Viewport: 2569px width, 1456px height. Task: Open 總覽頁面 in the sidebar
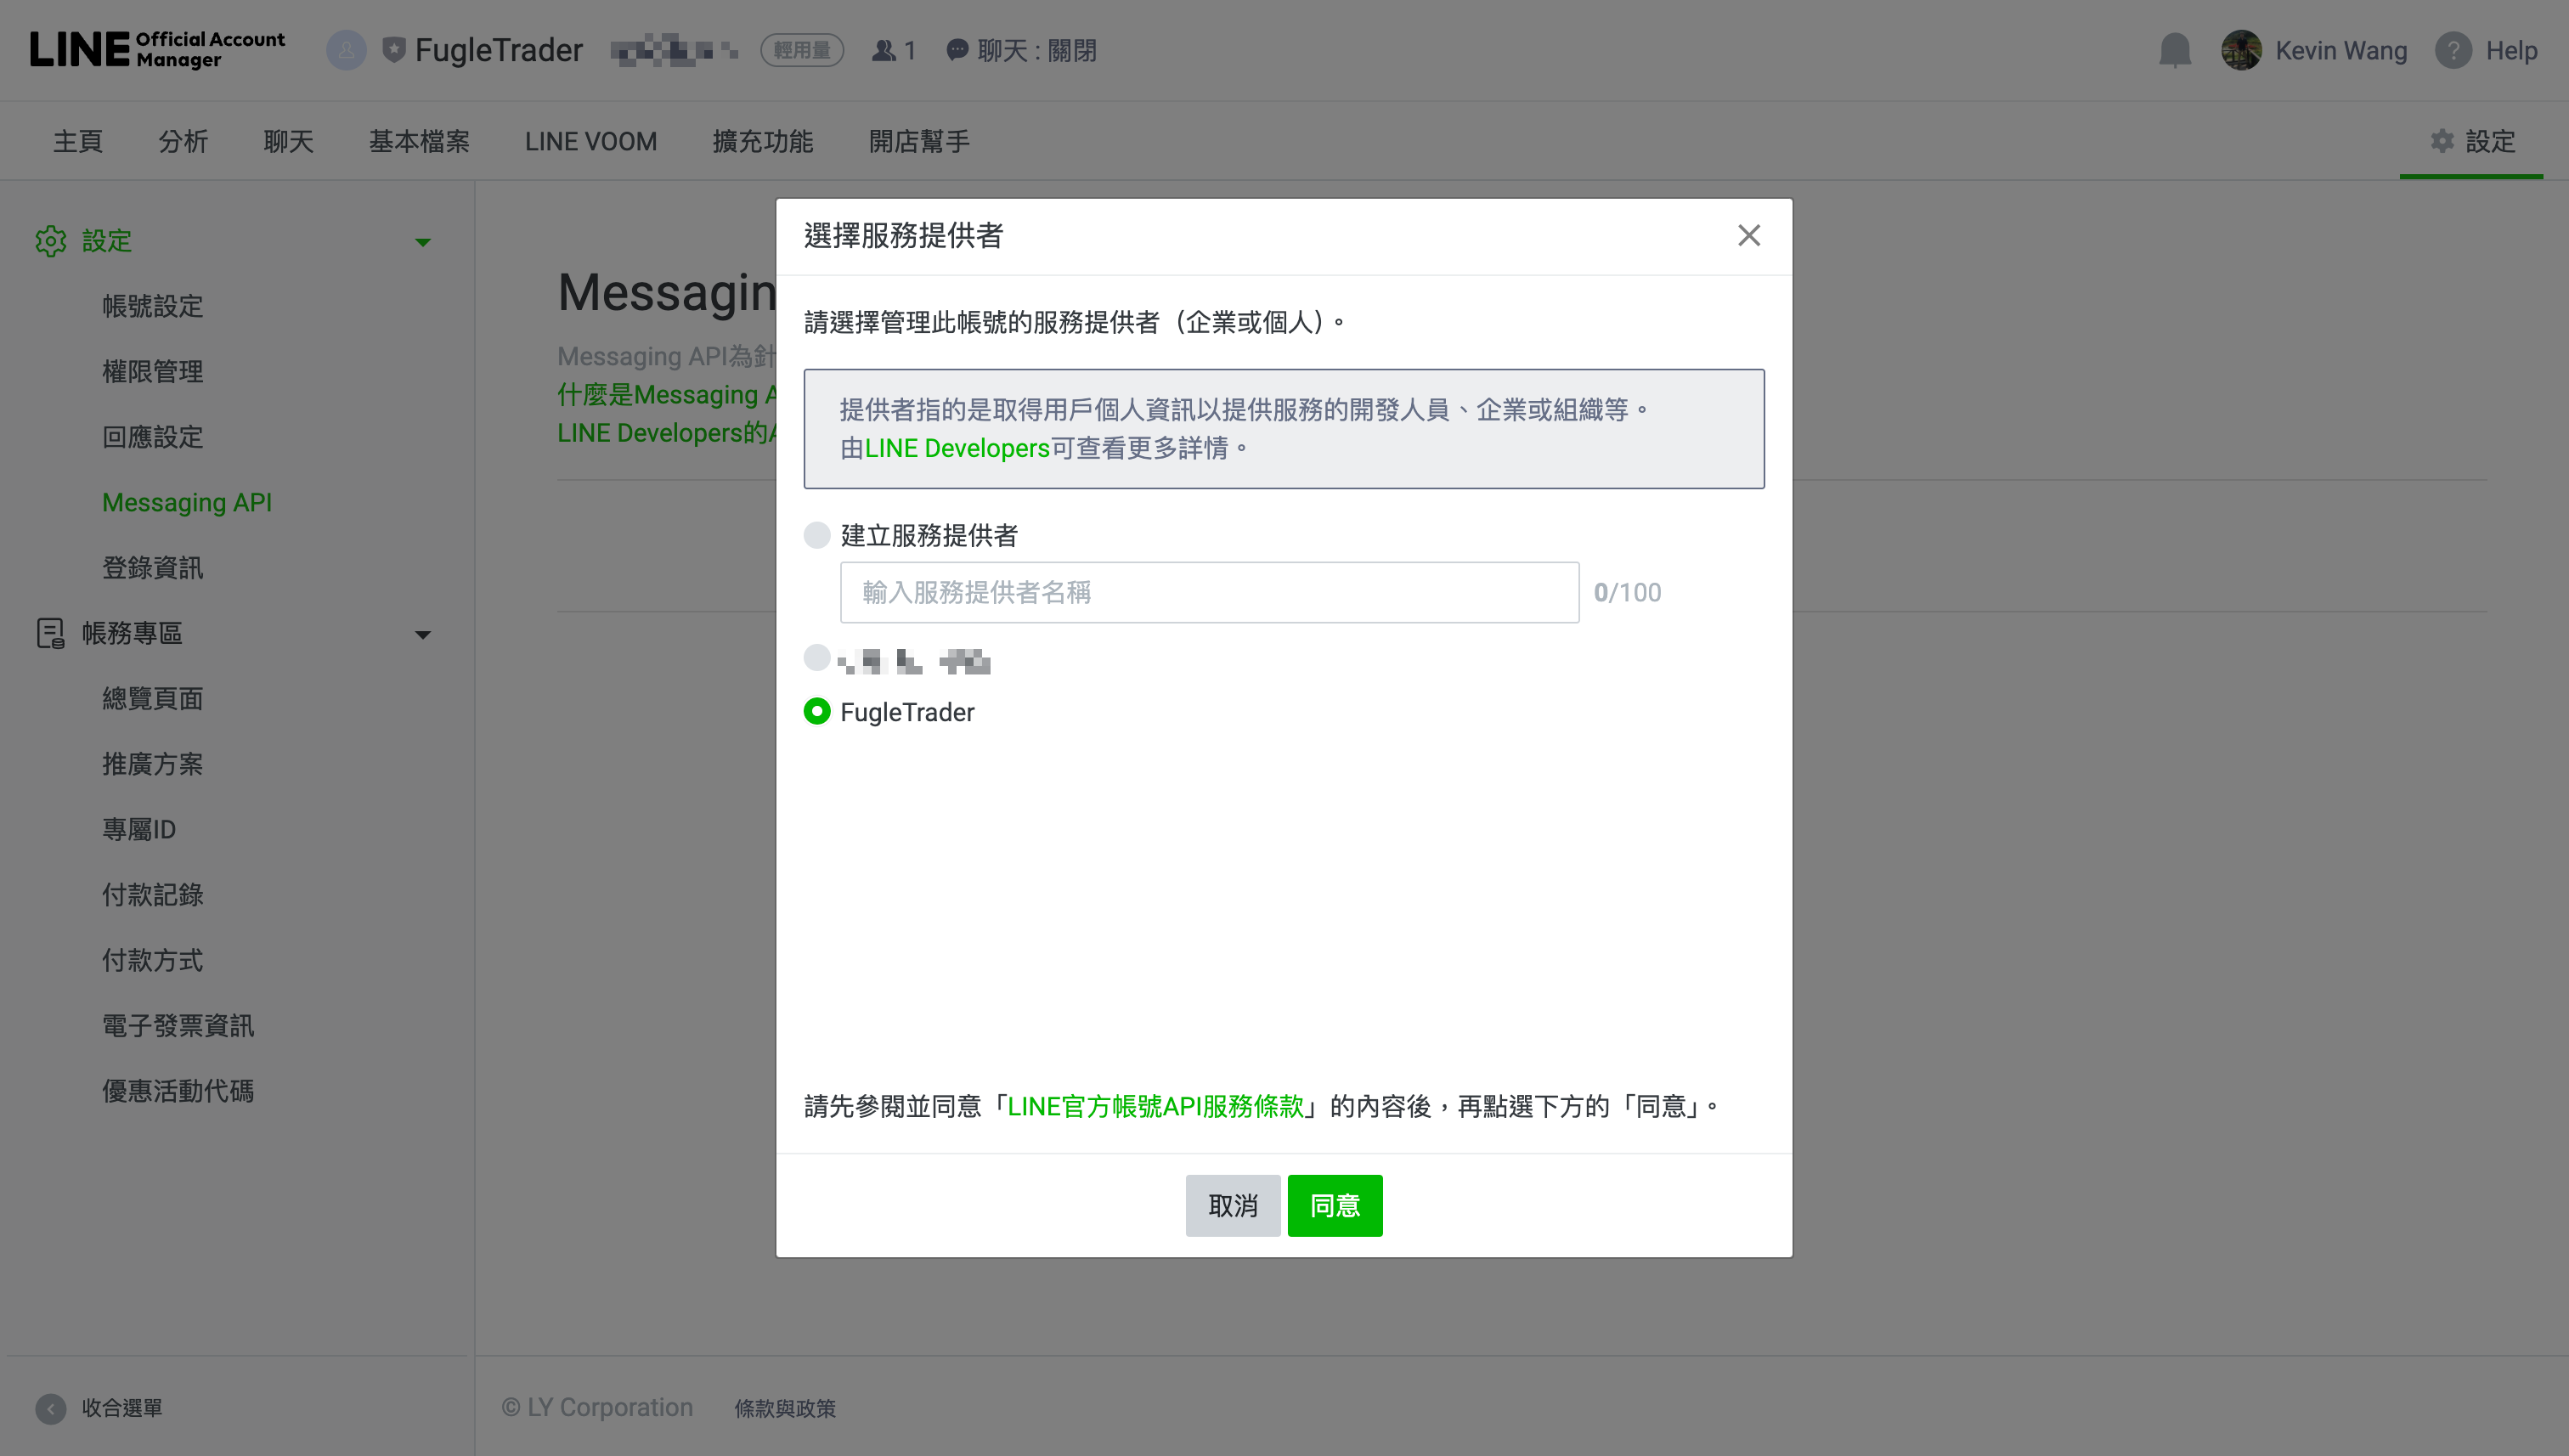(x=153, y=698)
